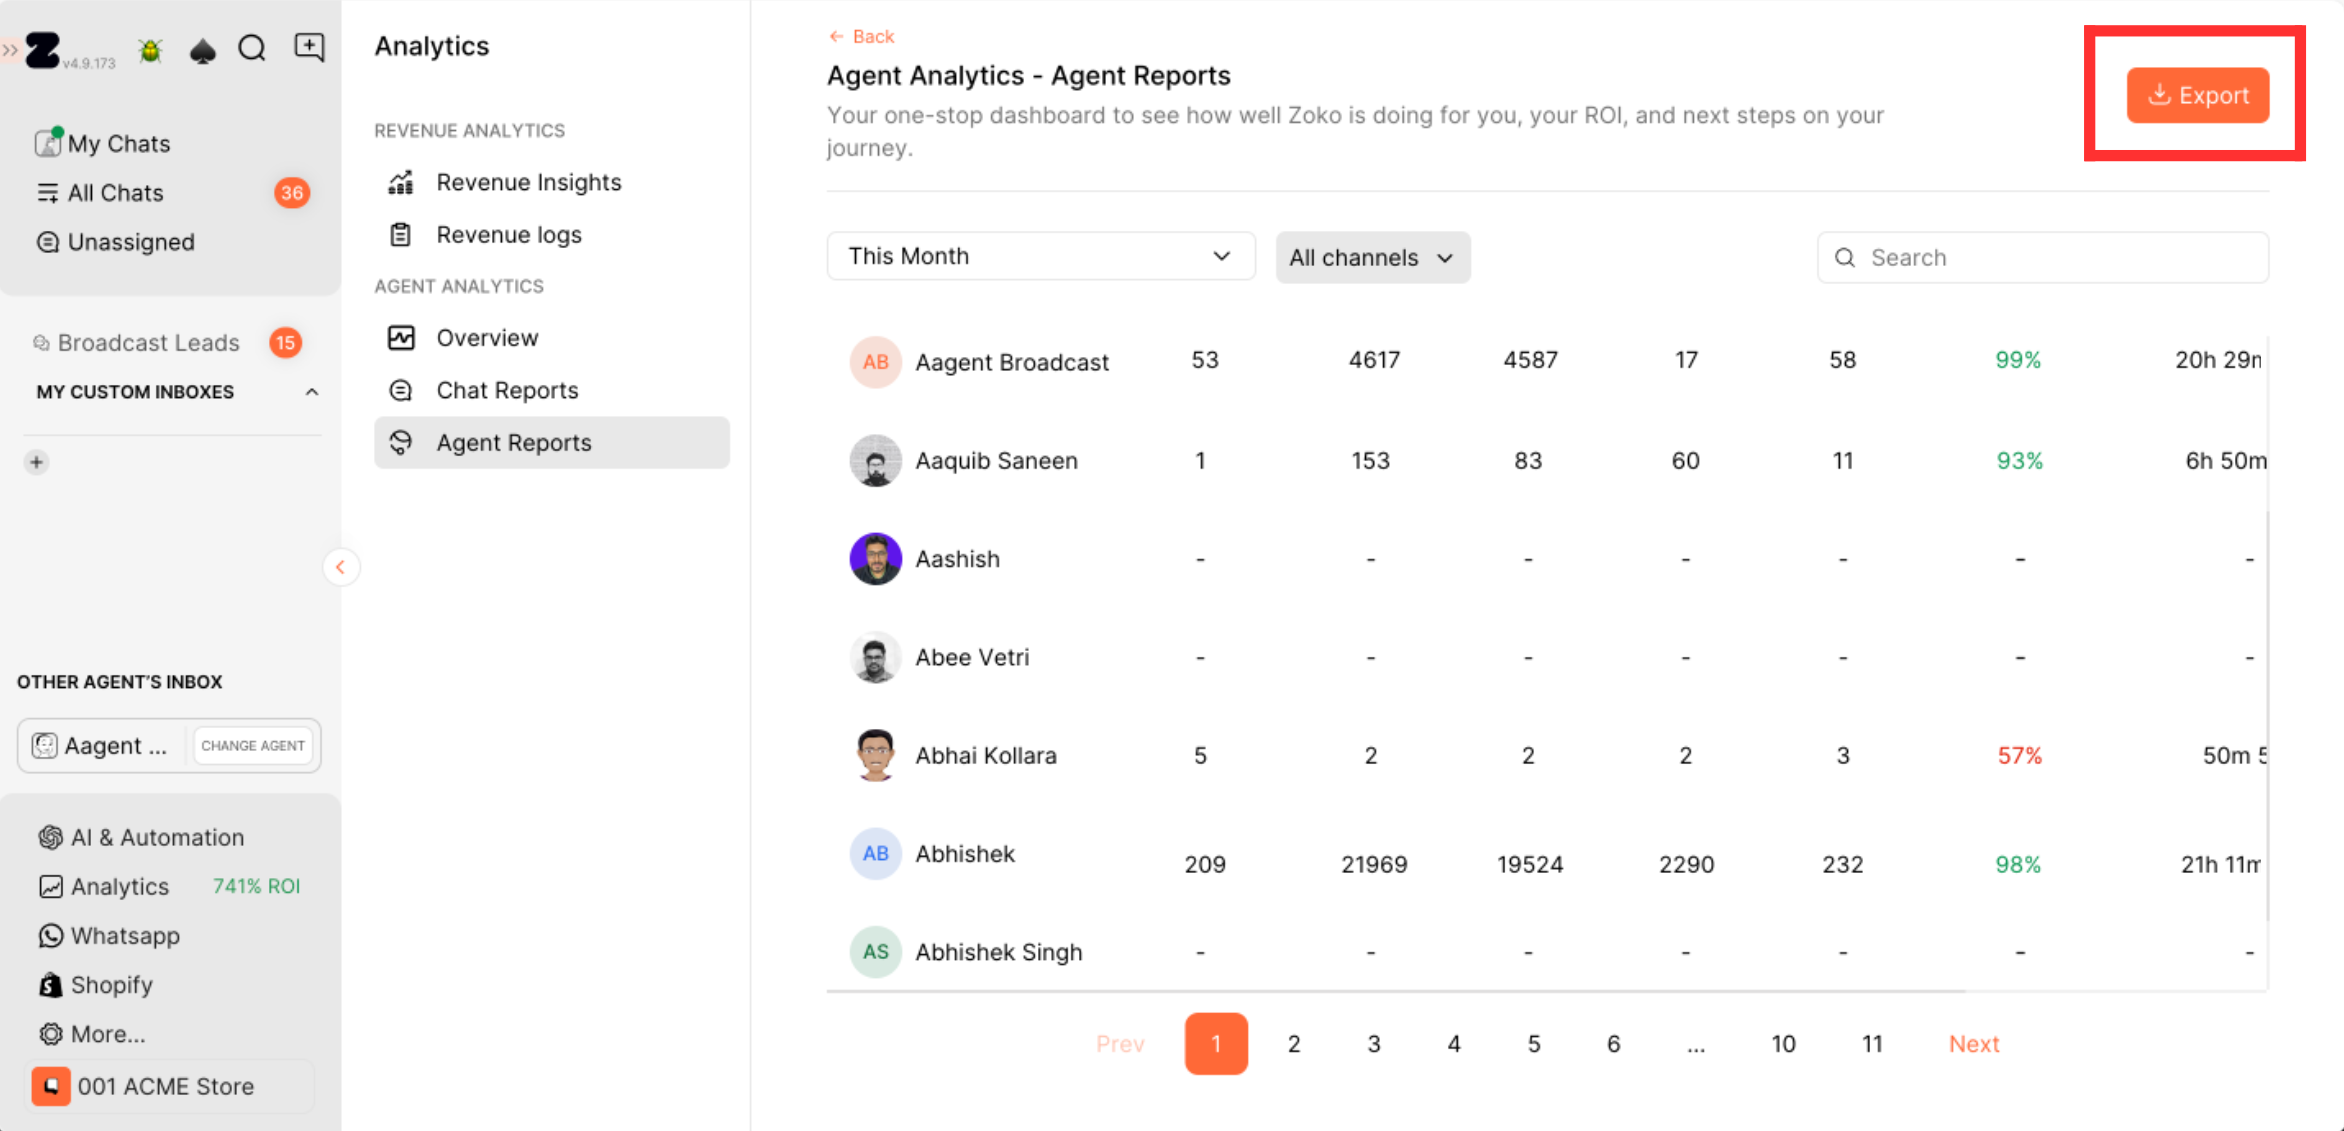Open search via magnifier icon

pos(252,48)
